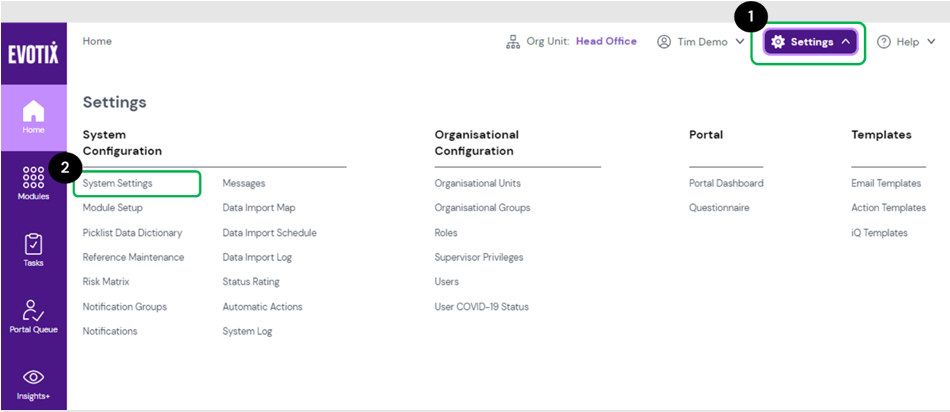This screenshot has width=950, height=412.
Task: Select Module Setup from settings menu
Action: tap(113, 208)
